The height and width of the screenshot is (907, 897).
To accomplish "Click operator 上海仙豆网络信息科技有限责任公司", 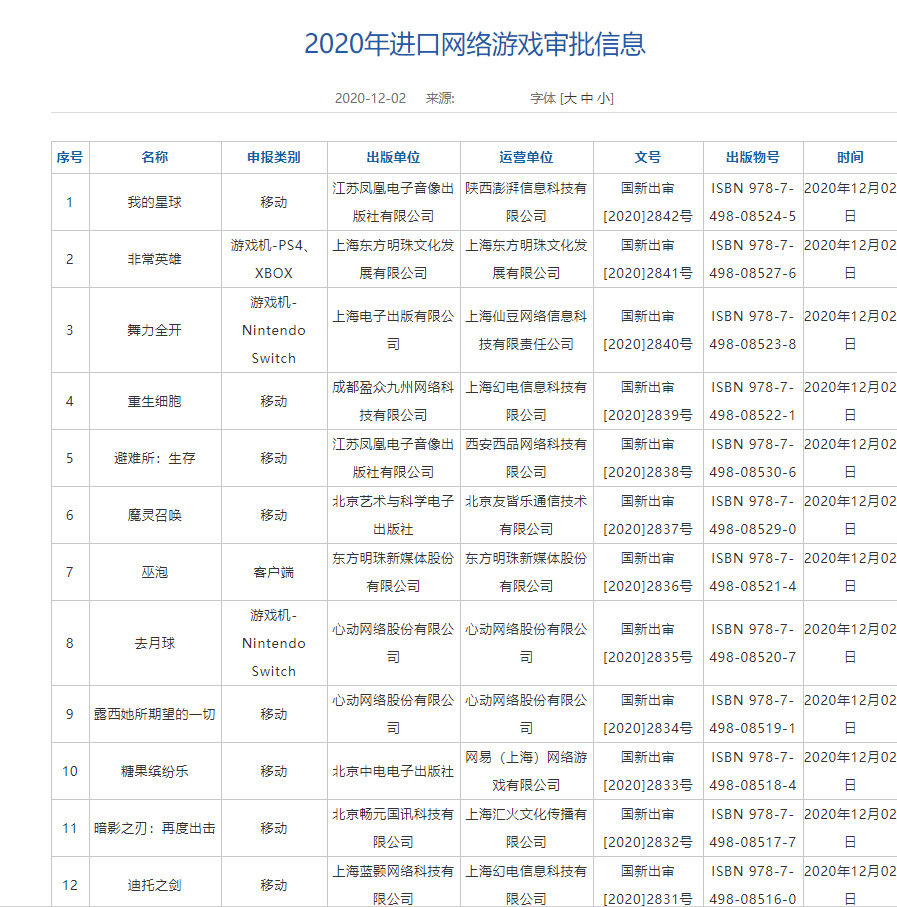I will 526,330.
